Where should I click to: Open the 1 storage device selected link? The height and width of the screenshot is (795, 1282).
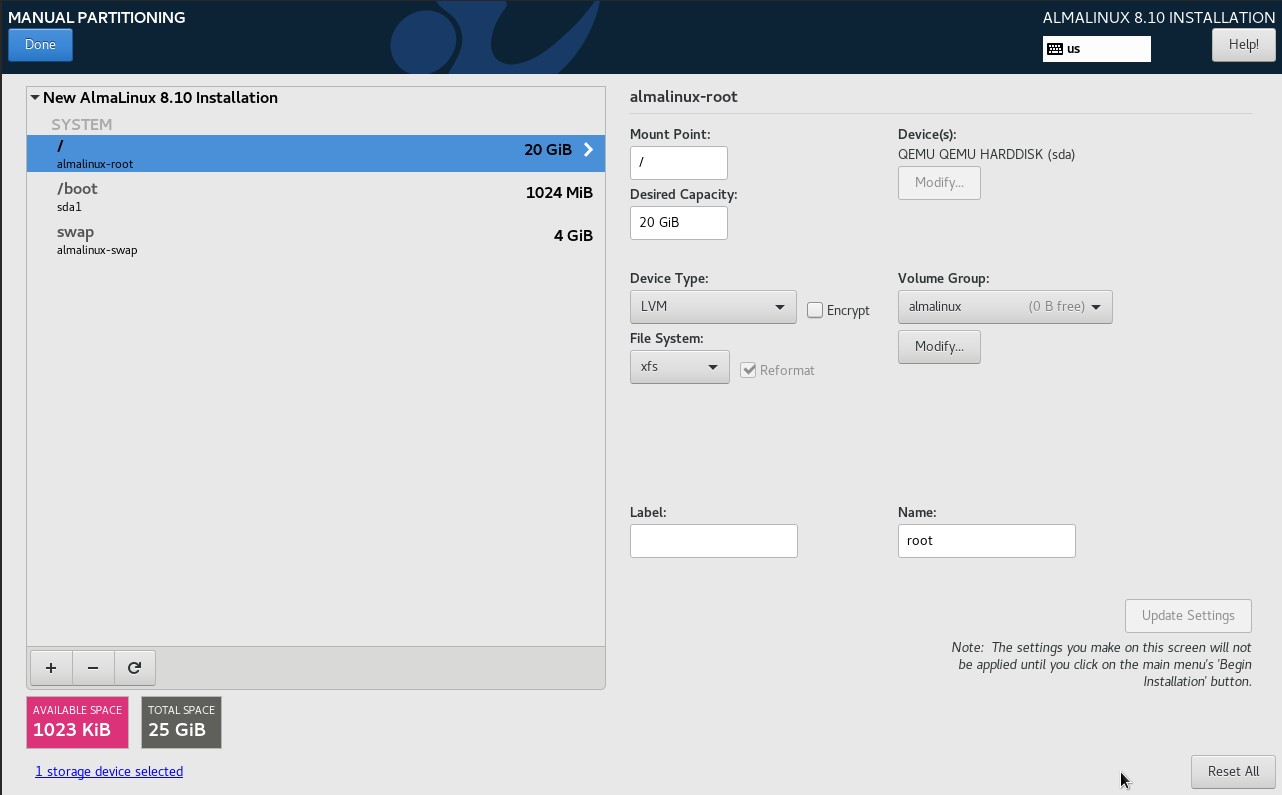point(109,772)
